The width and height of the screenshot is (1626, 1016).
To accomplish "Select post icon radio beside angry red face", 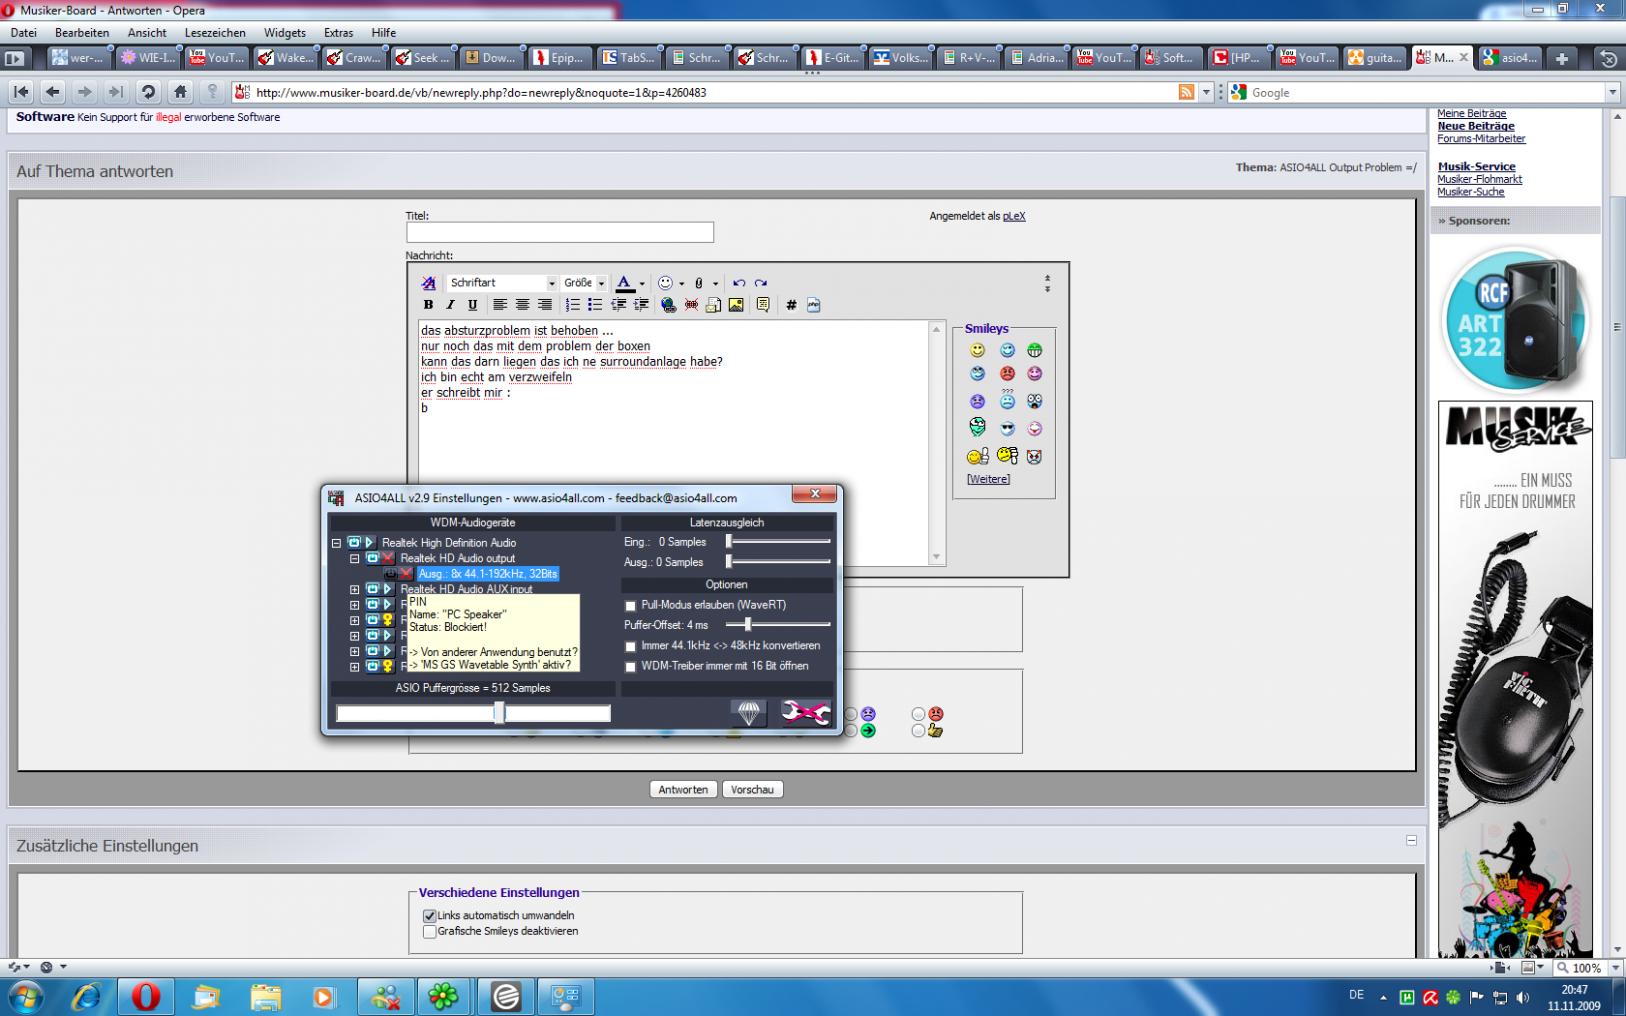I will click(918, 714).
